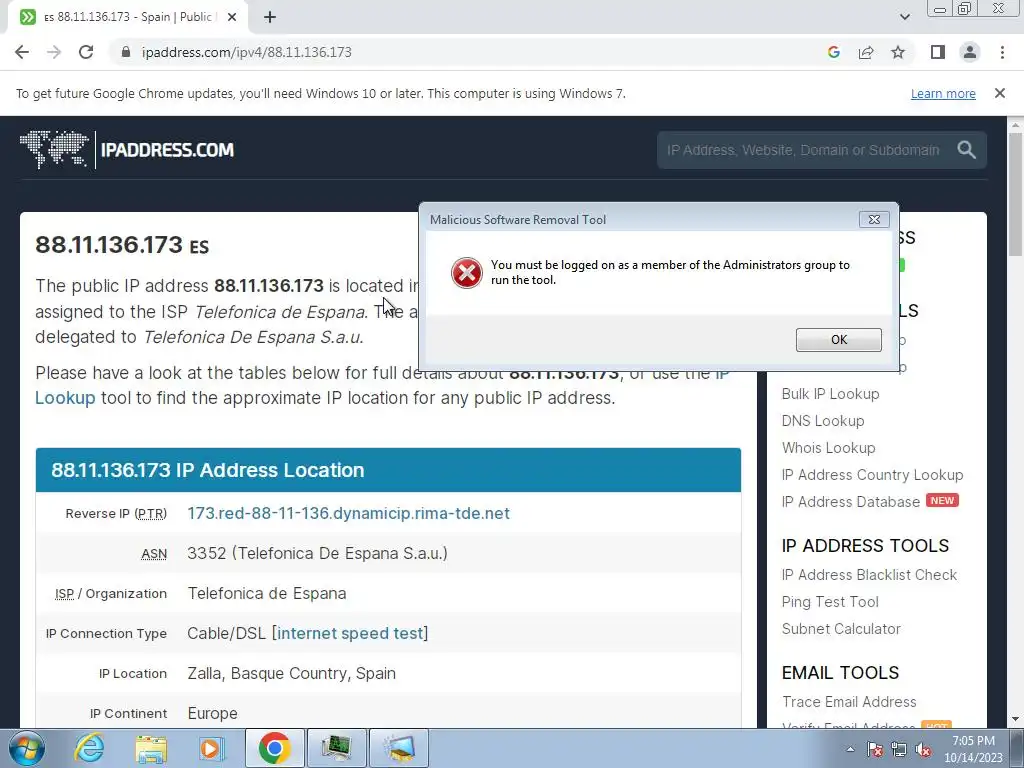Image resolution: width=1024 pixels, height=768 pixels.
Task: Open Windows Explorer folder from taskbar
Action: [151, 748]
